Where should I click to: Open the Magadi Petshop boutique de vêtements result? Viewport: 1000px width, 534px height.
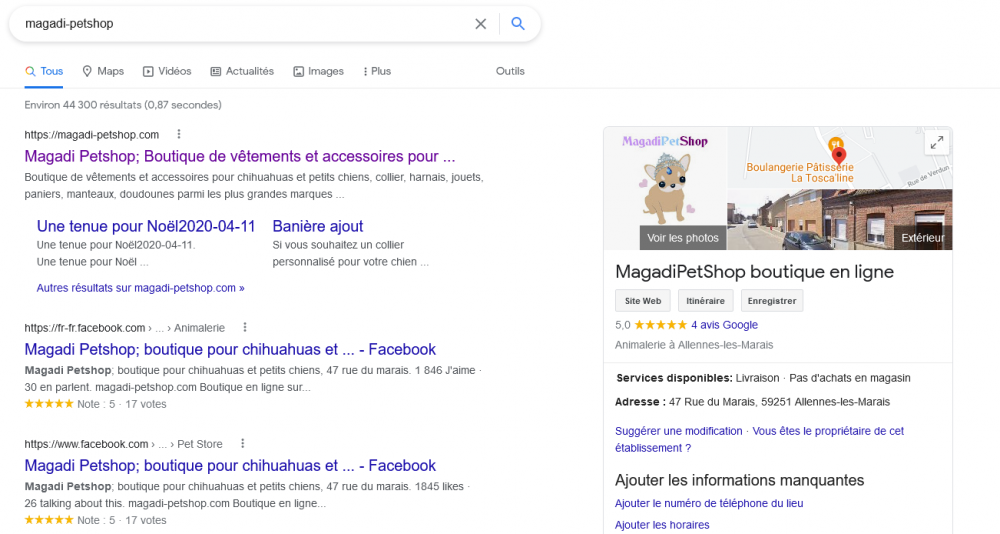pos(240,156)
